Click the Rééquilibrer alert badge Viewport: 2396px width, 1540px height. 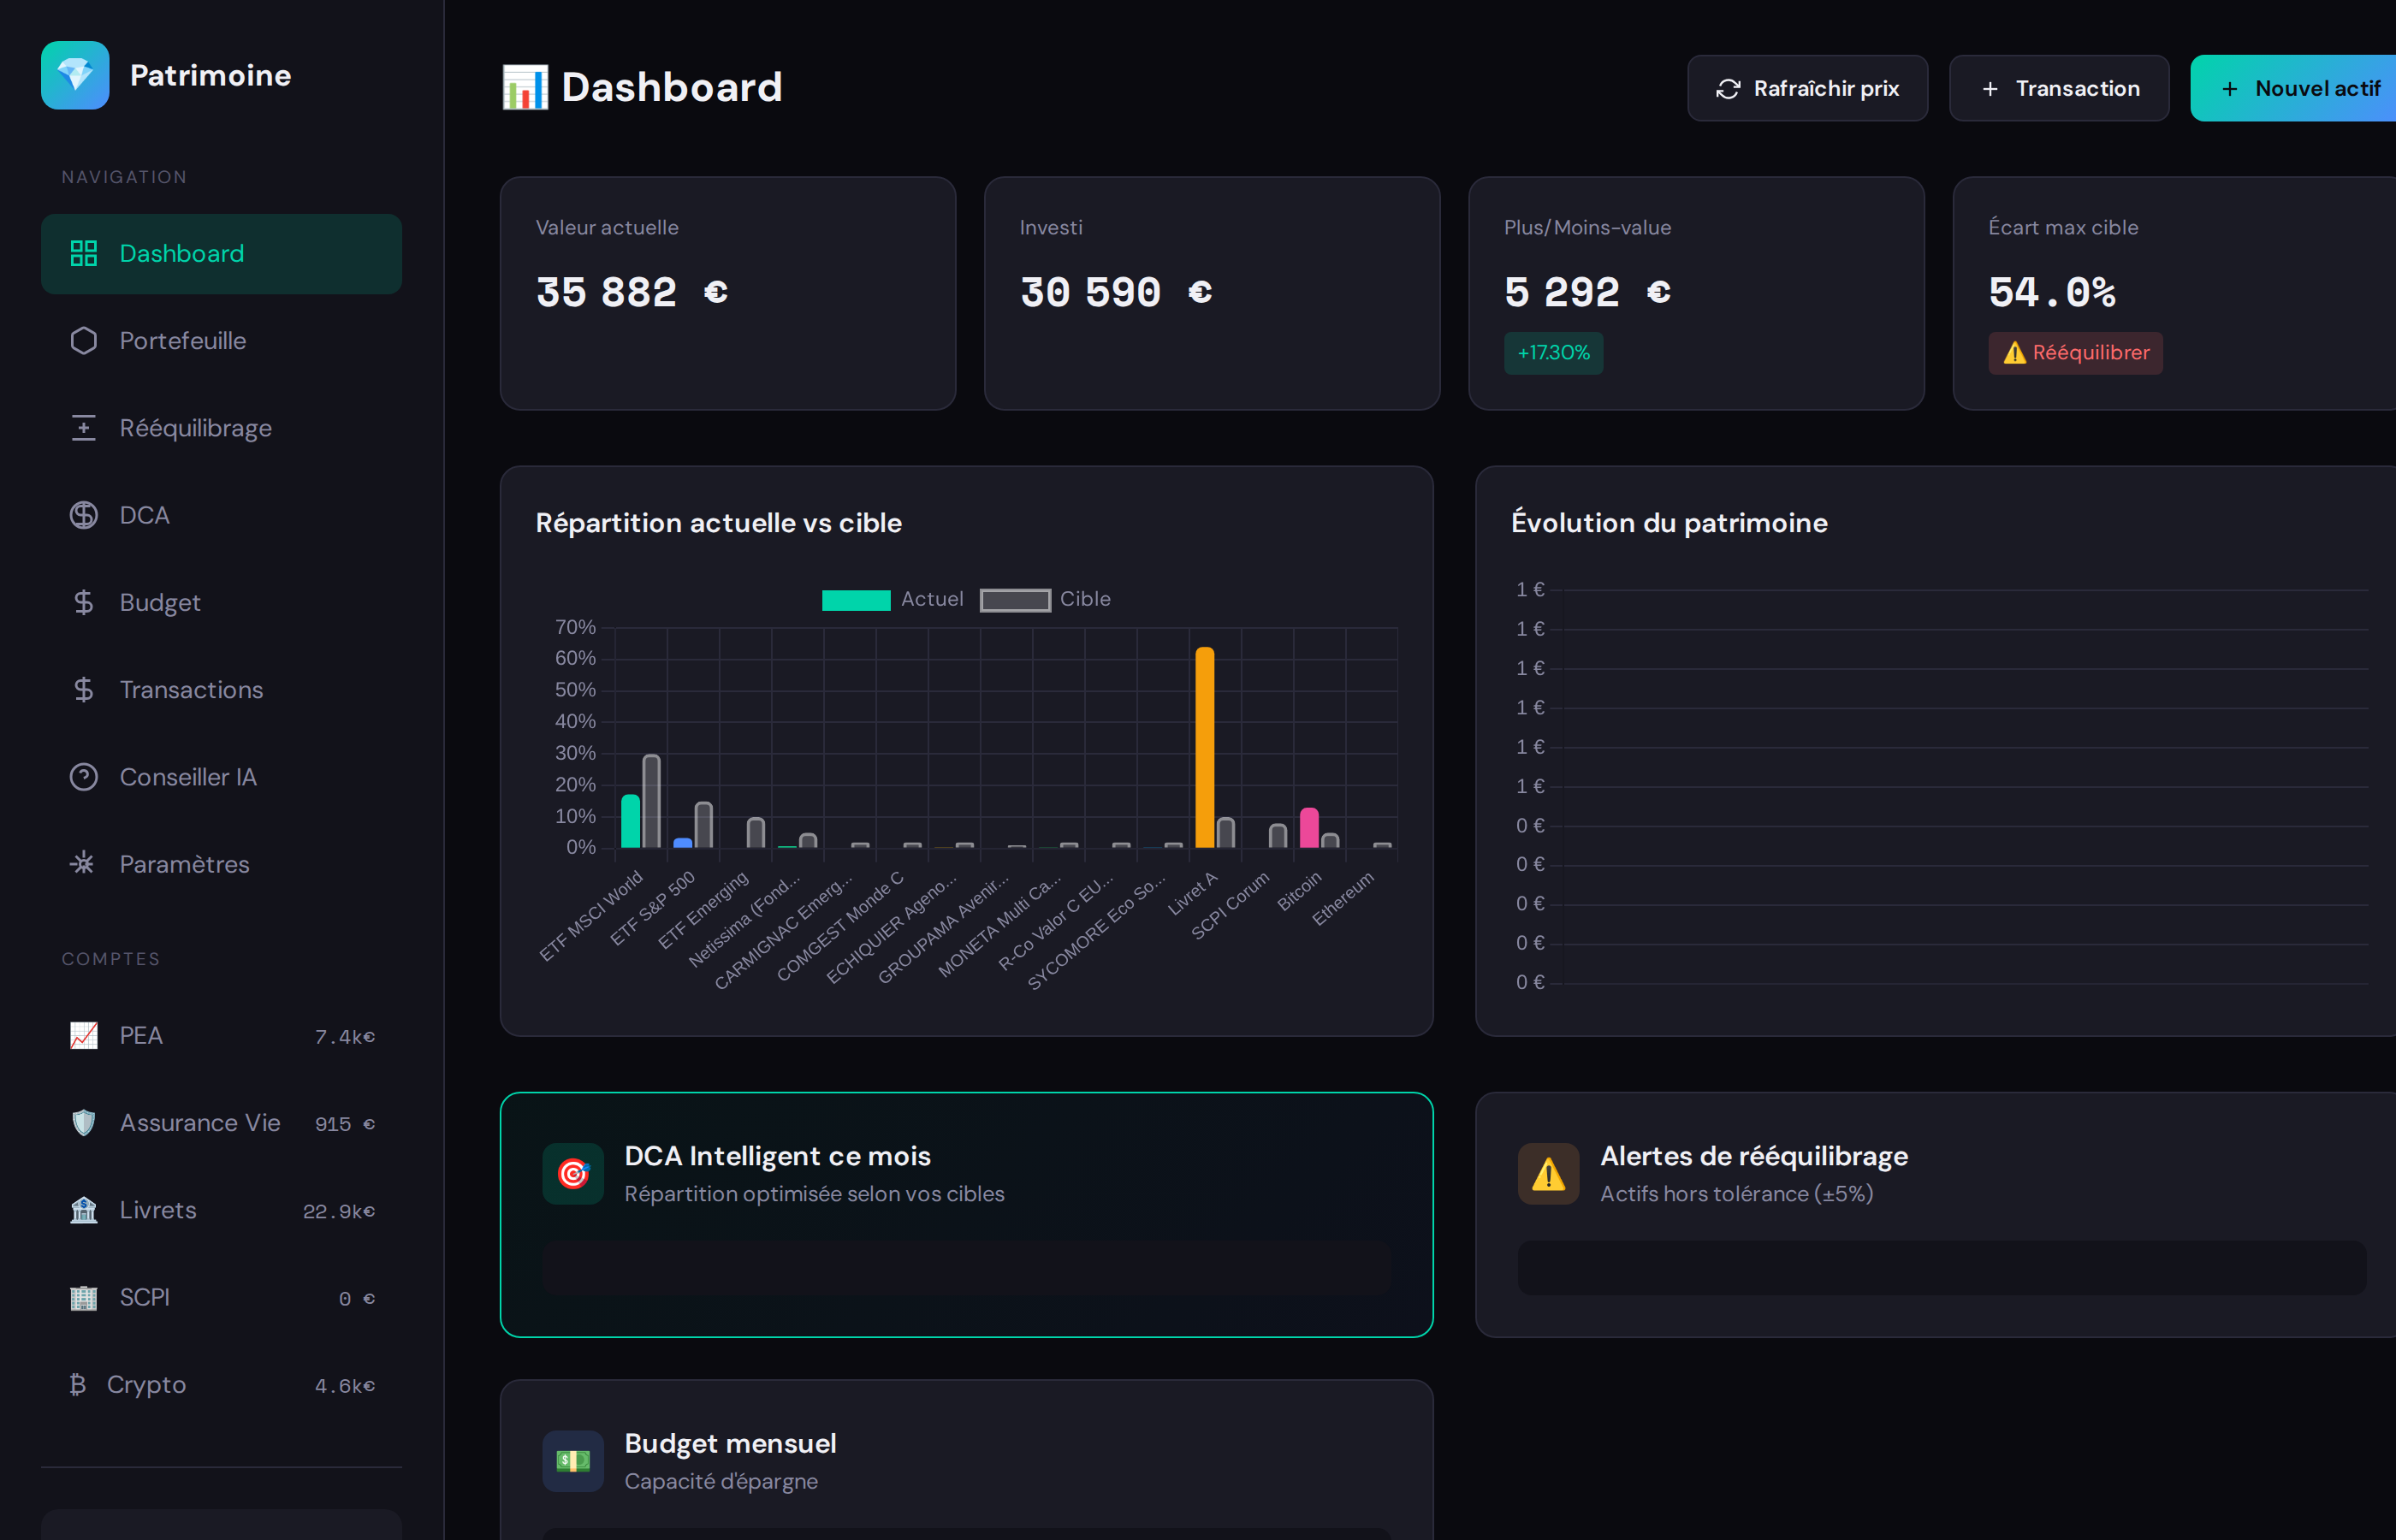click(x=2074, y=352)
